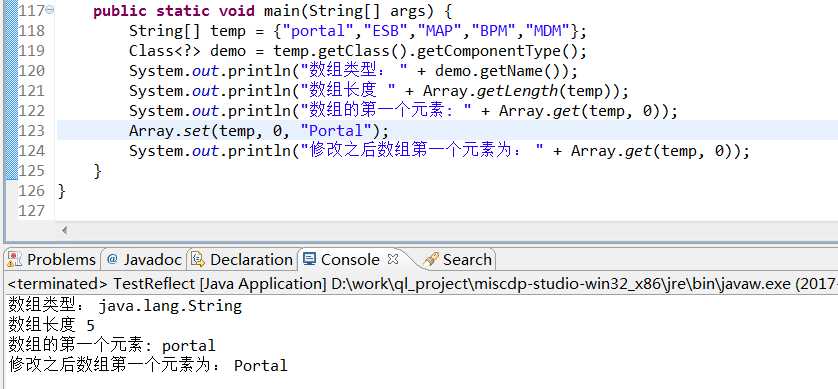838x389 pixels.
Task: Click line number 119
Action: pyautogui.click(x=32, y=51)
